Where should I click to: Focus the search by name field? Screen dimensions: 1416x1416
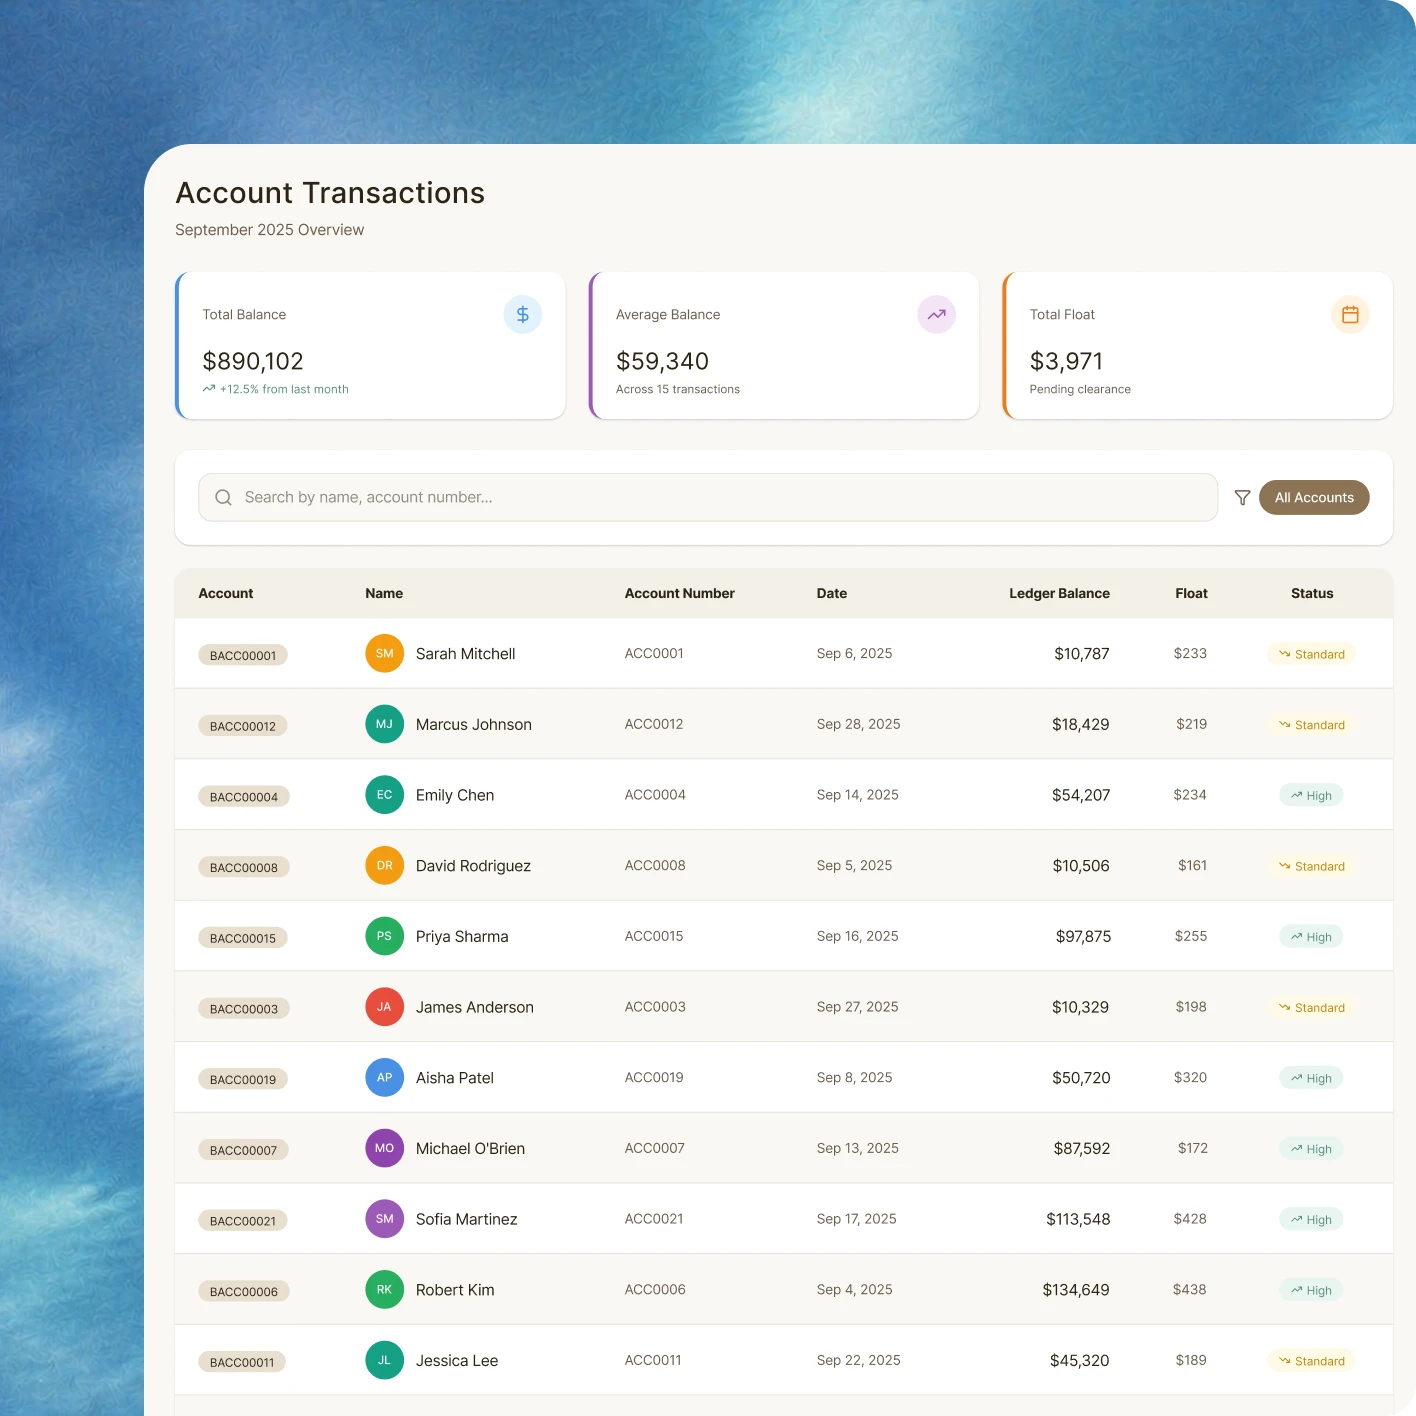pos(708,498)
